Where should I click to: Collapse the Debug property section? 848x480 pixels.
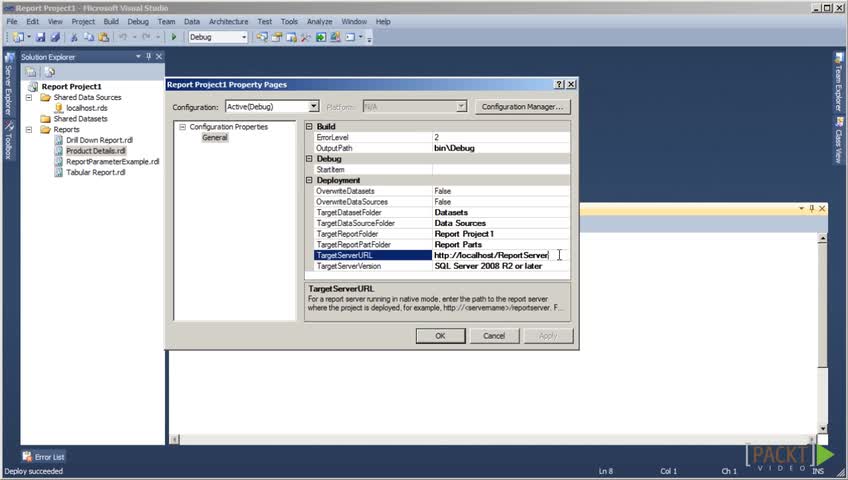click(309, 158)
